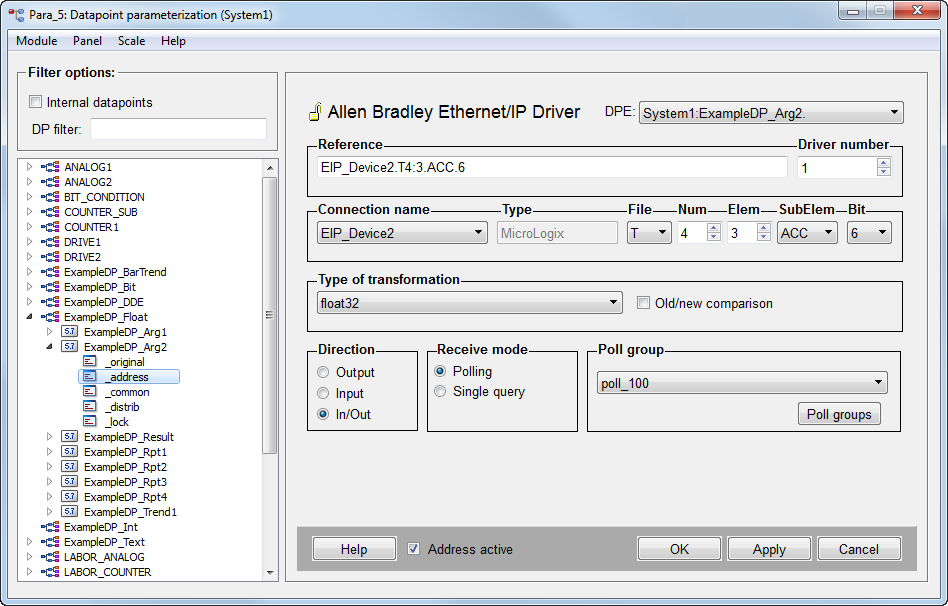Screen dimensions: 948x606
Task: Toggle the Old/new comparison checkbox
Action: click(644, 303)
